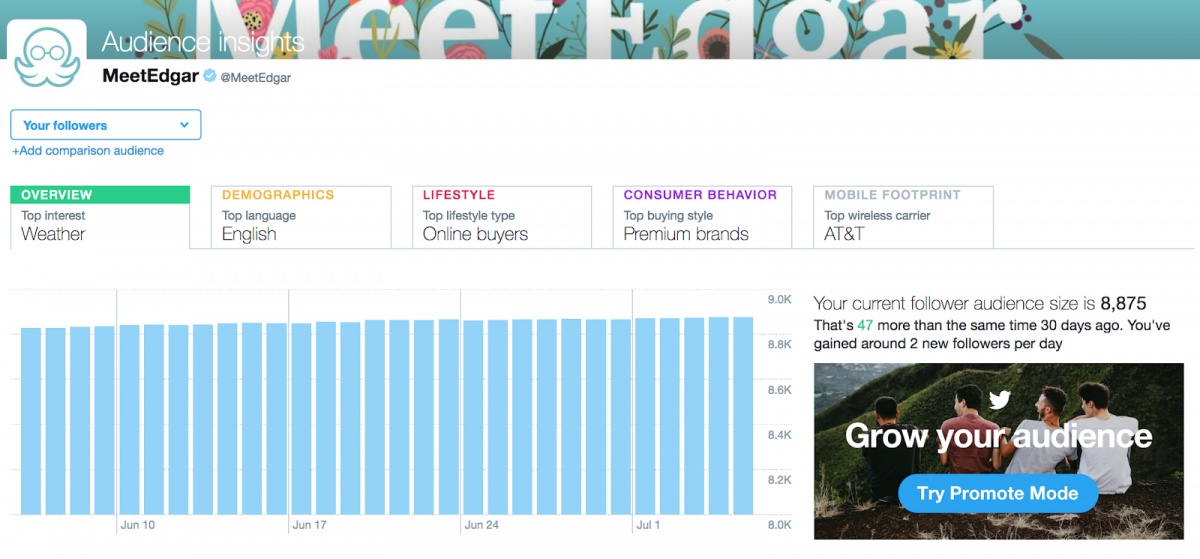1200x559 pixels.
Task: Click the Twitter bird icon in the promo banner
Action: (x=1000, y=400)
